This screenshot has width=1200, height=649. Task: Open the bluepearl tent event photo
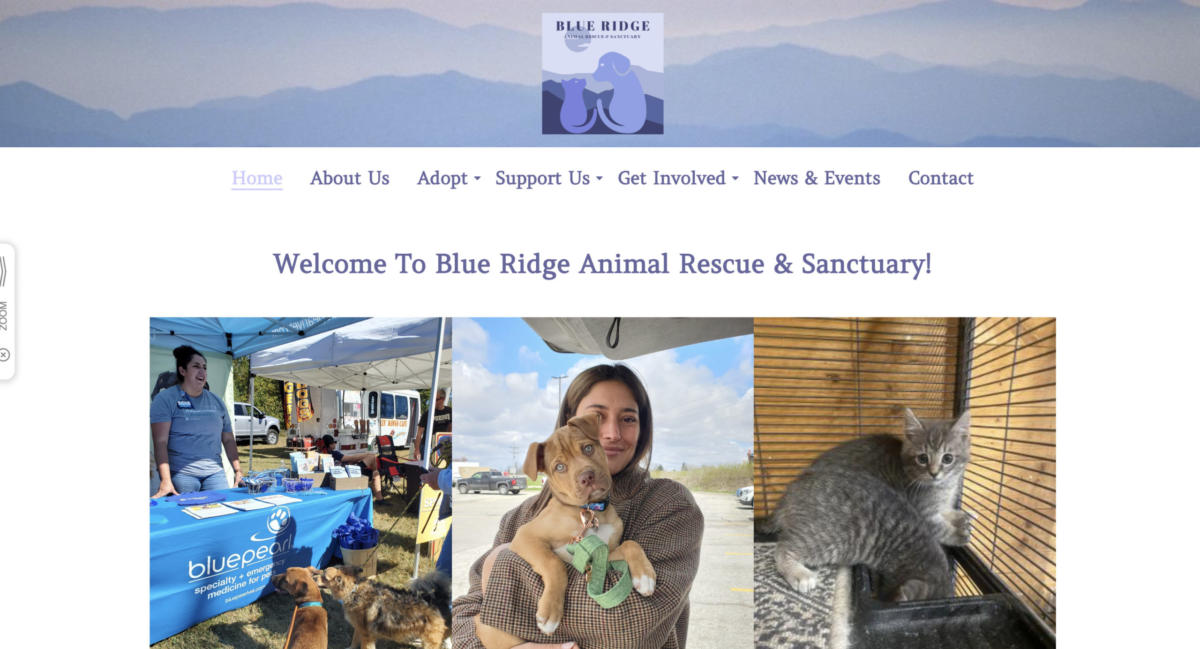point(300,483)
